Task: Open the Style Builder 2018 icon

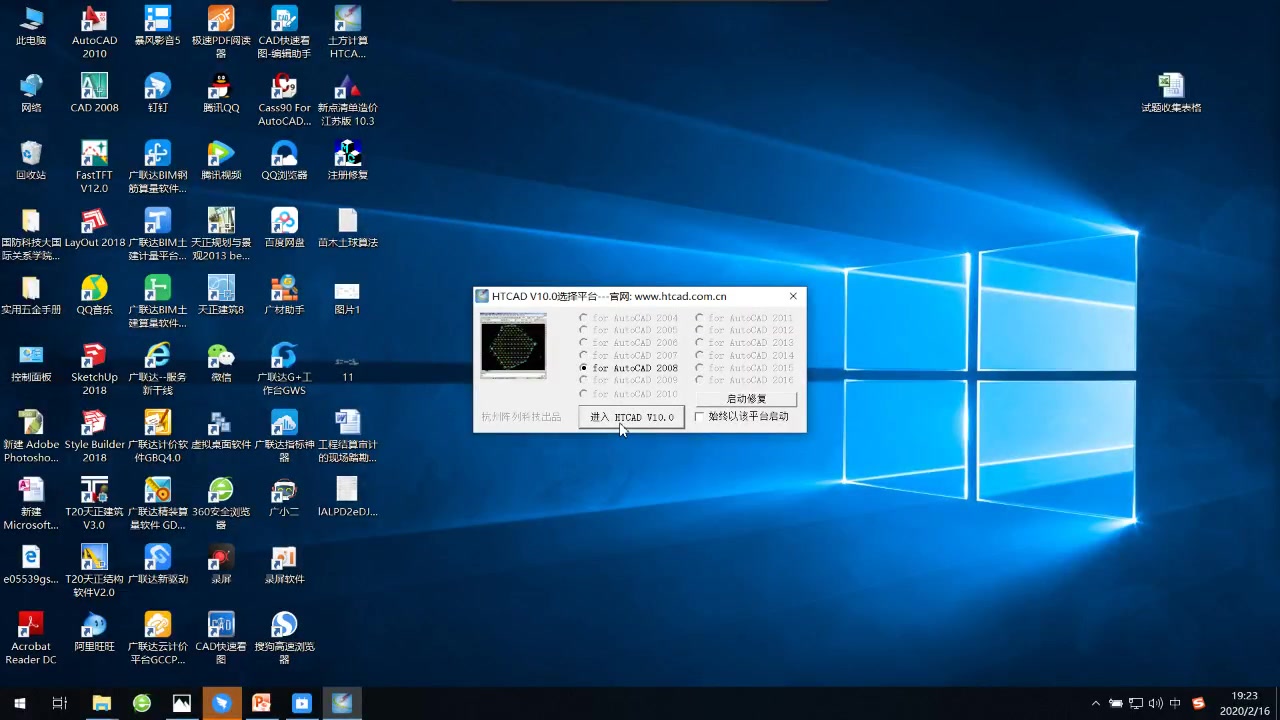Action: click(x=94, y=436)
